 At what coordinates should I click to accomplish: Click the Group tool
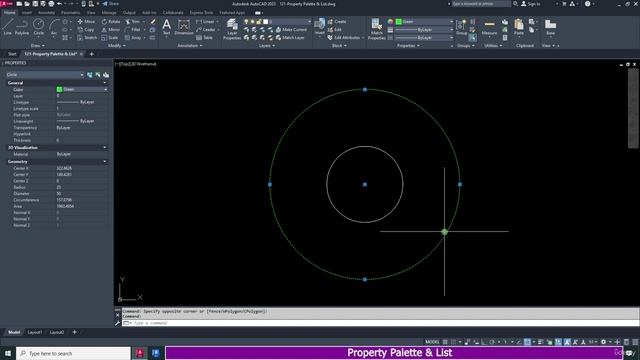pos(462,27)
